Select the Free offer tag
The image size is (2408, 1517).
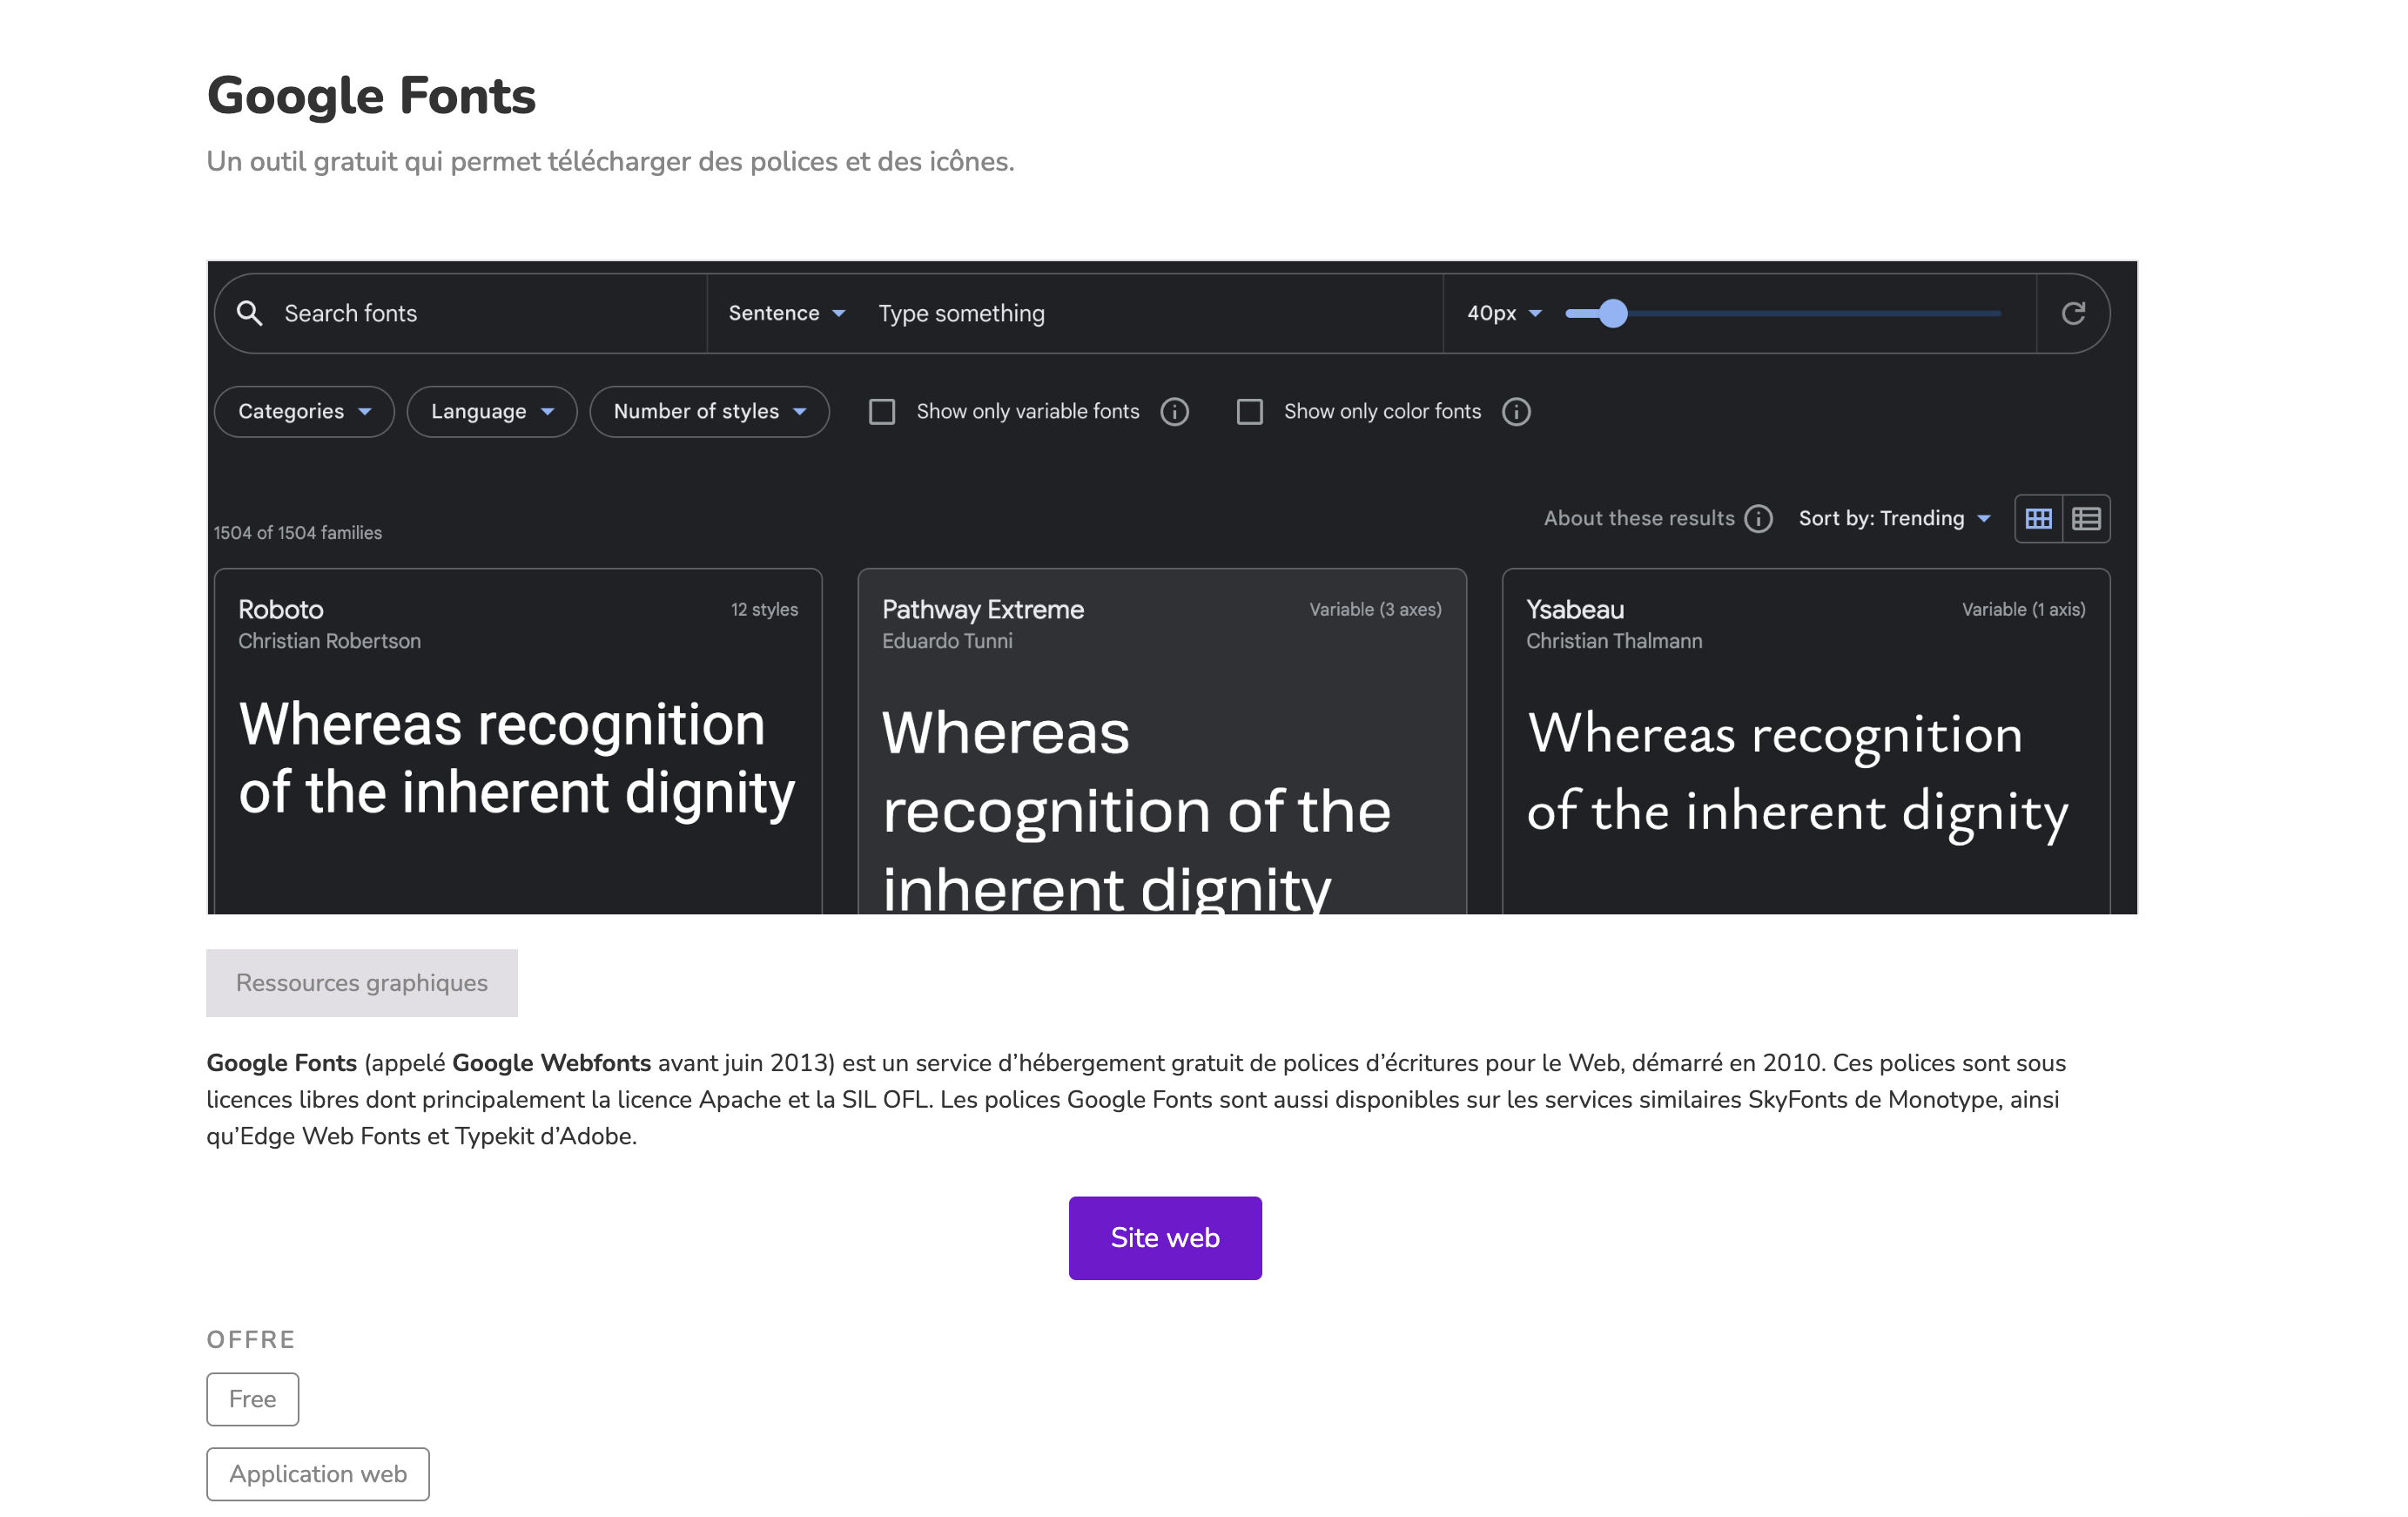[252, 1398]
